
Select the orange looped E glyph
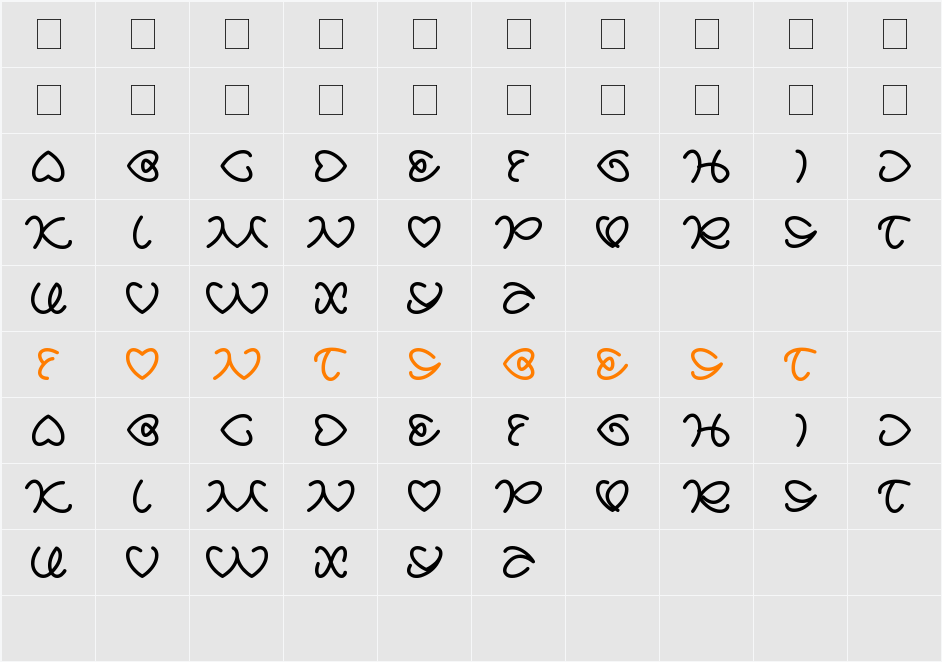[x=612, y=364]
